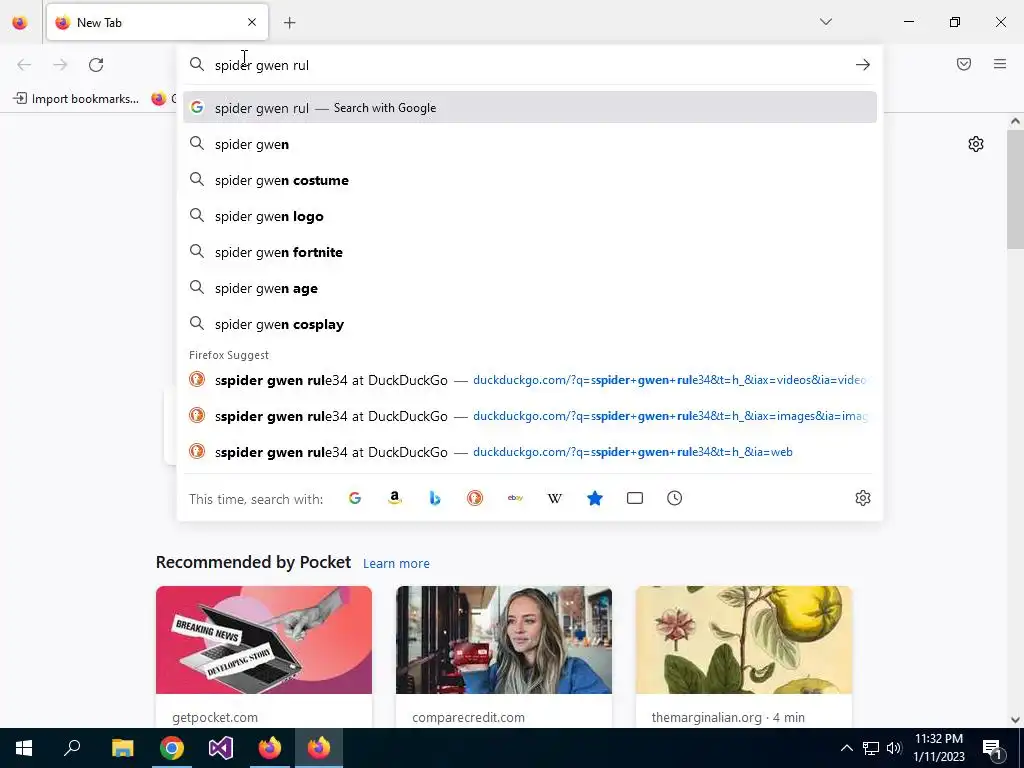
Task: Open the volume control tray icon
Action: (894, 748)
